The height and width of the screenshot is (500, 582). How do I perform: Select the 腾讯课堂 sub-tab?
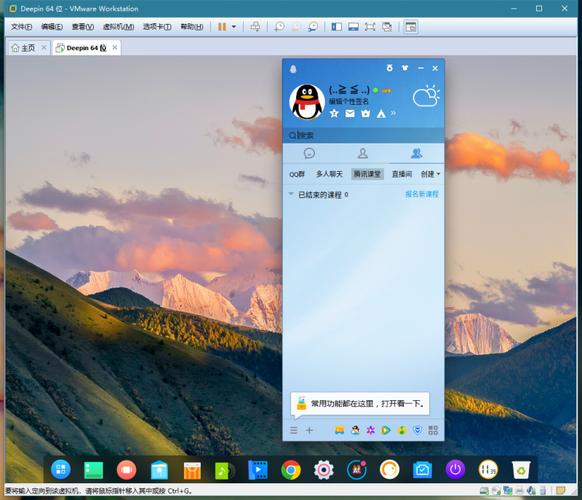pyautogui.click(x=367, y=174)
